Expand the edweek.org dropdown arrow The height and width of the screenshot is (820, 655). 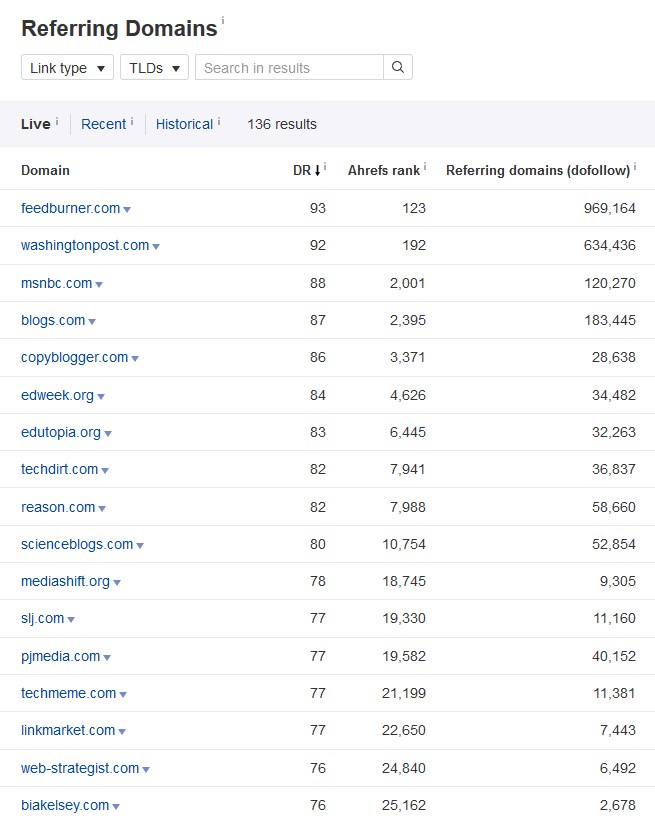[101, 397]
